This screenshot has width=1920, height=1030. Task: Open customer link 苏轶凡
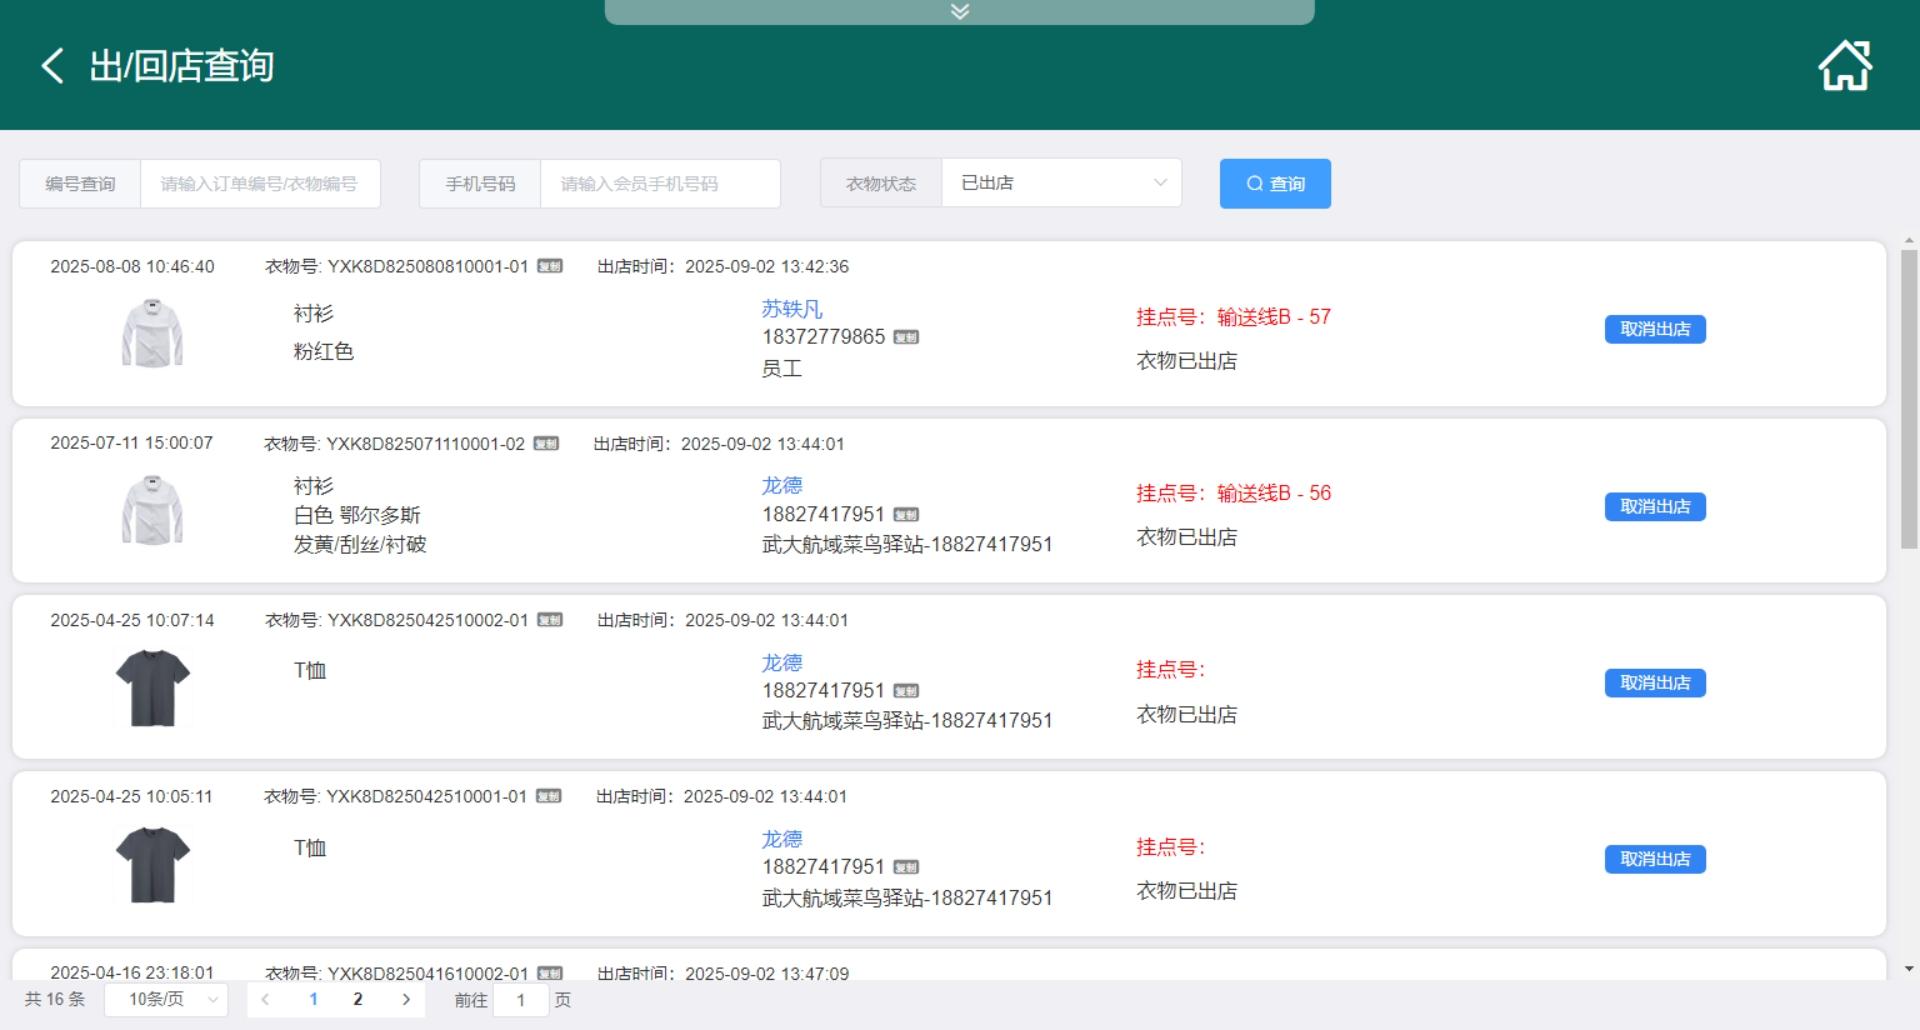coord(792,309)
